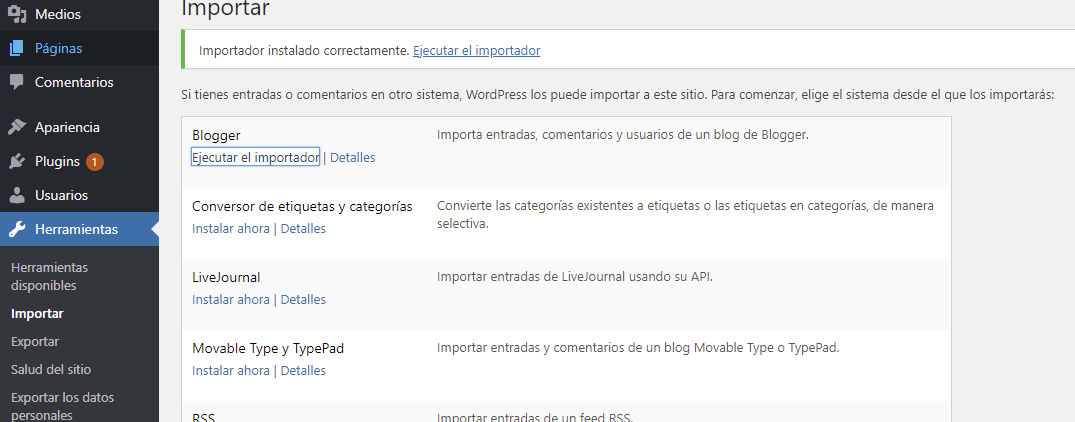Image resolution: width=1075 pixels, height=422 pixels.
Task: Open the Medios menu
Action: (80, 14)
